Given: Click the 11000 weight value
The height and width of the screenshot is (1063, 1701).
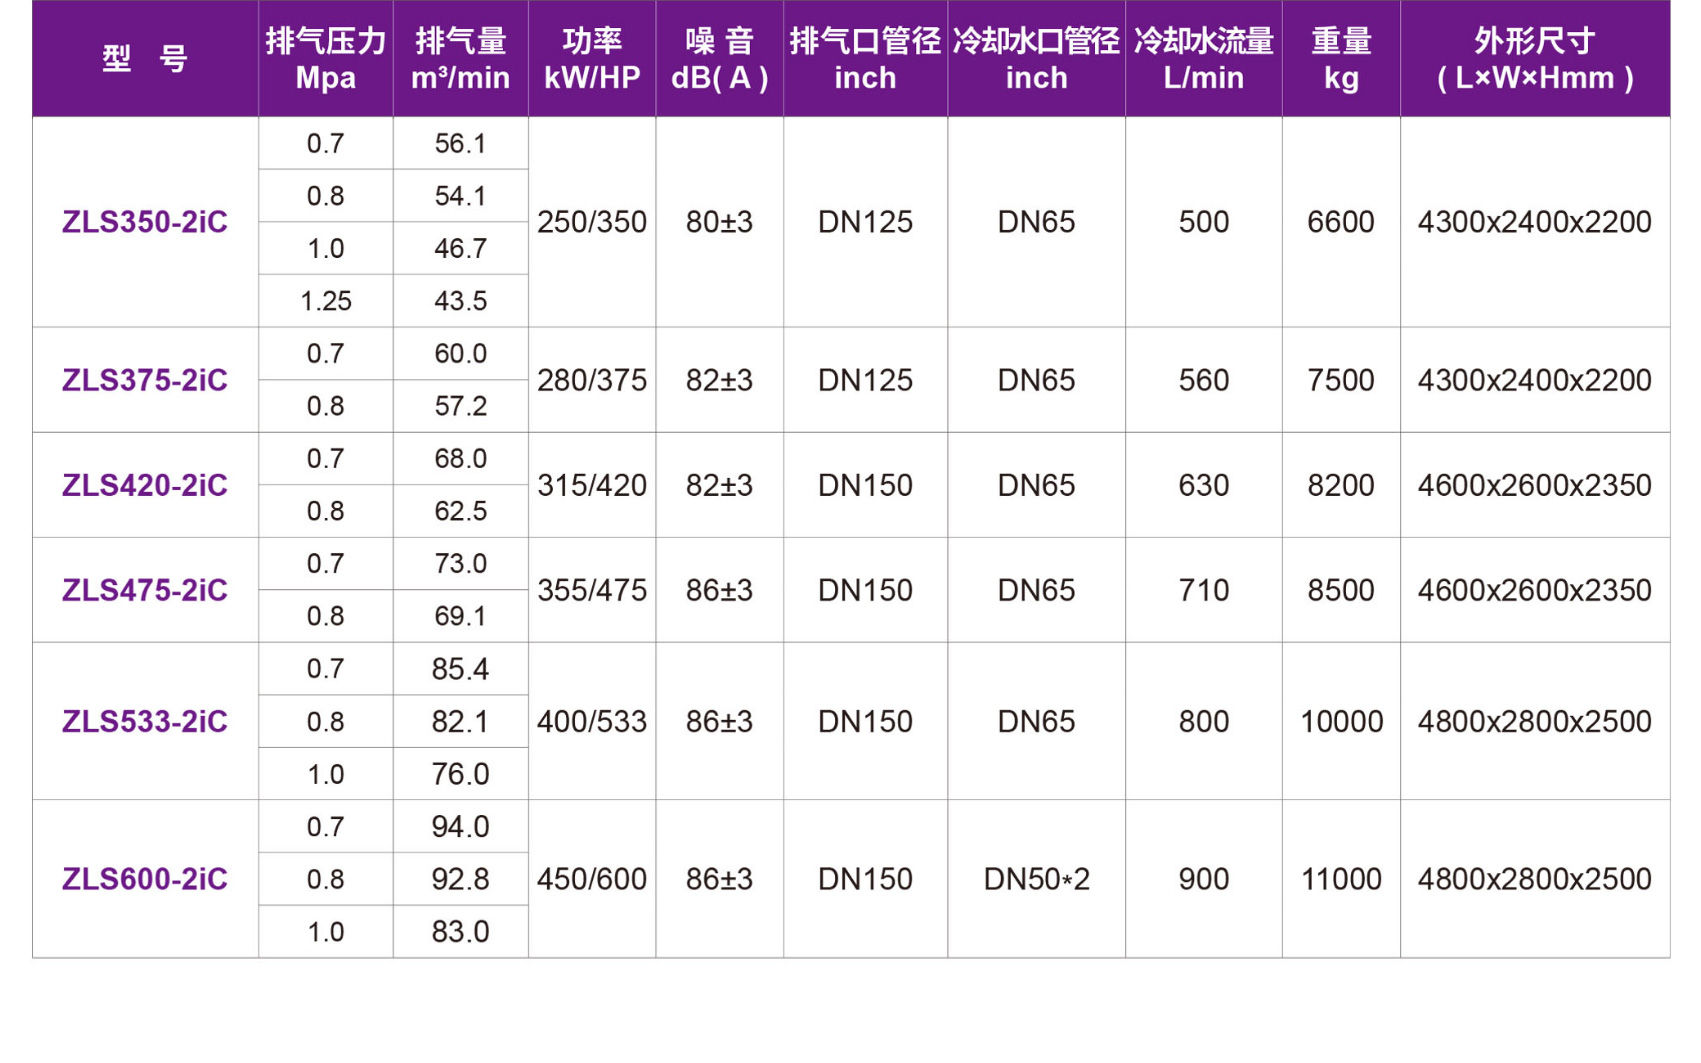Looking at the screenshot, I should [x=1342, y=879].
